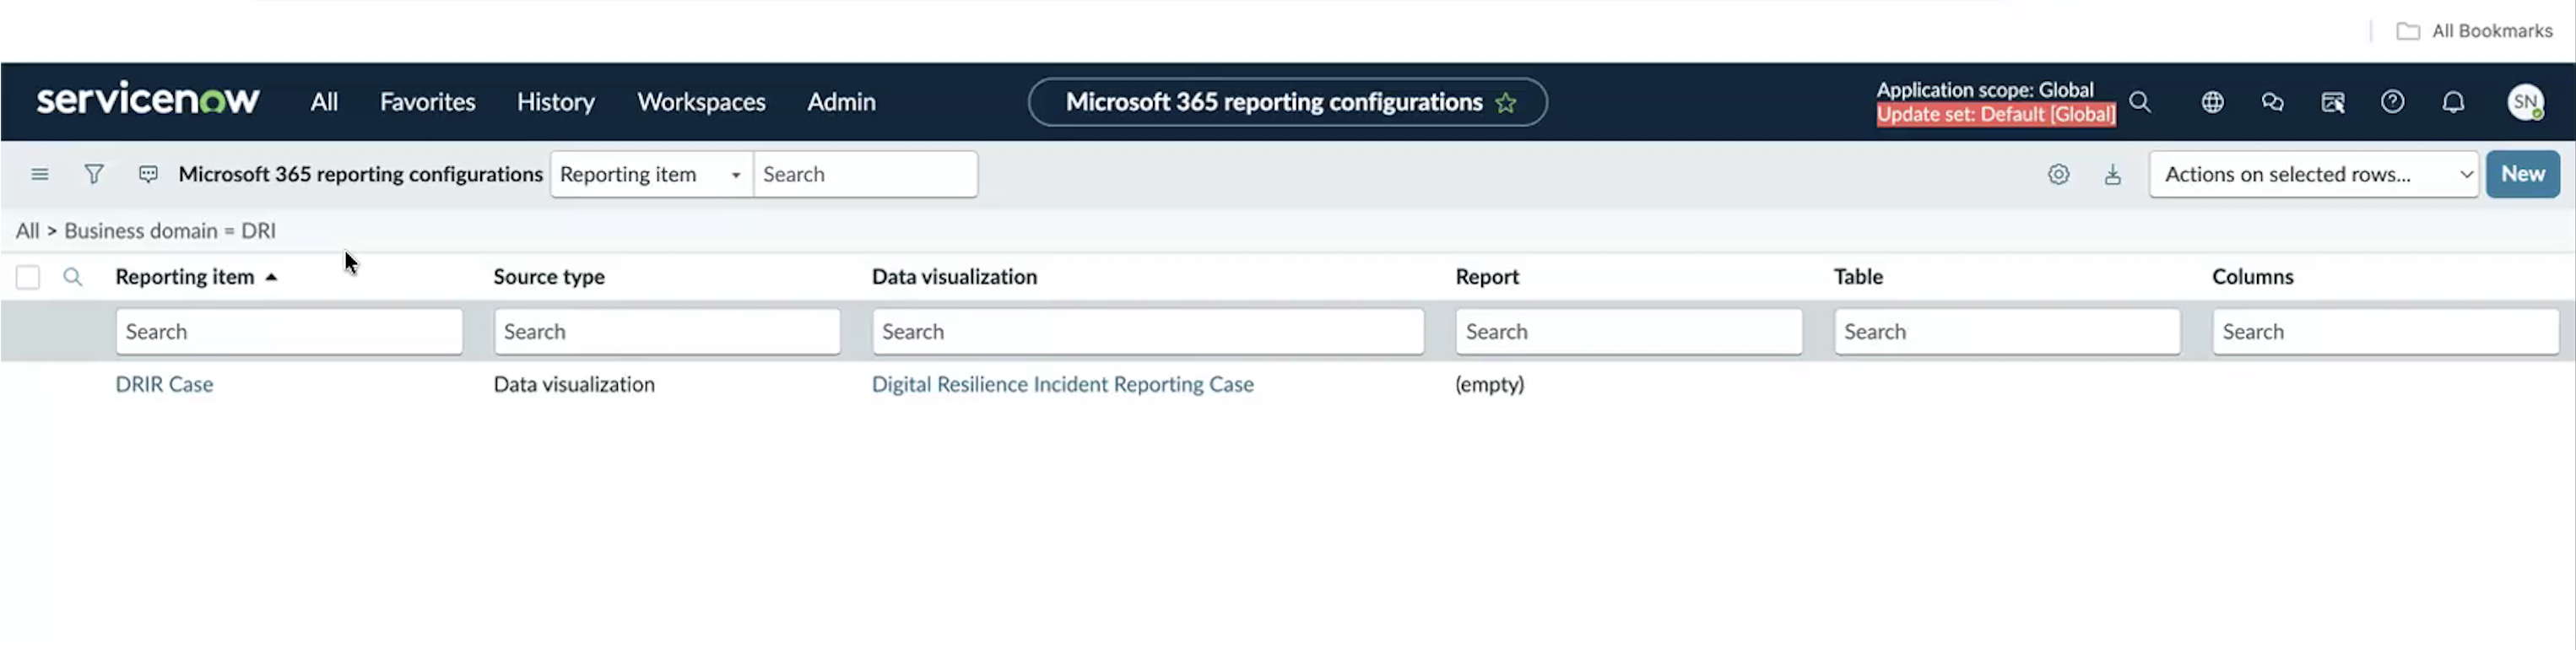This screenshot has width=2576, height=650.
Task: Focus the Report column search field
Action: coord(1629,331)
